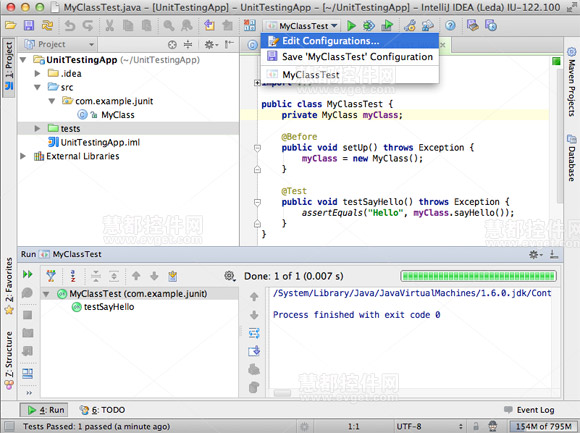The image size is (580, 433).
Task: Run MyClassTest with green play icon
Action: [351, 26]
